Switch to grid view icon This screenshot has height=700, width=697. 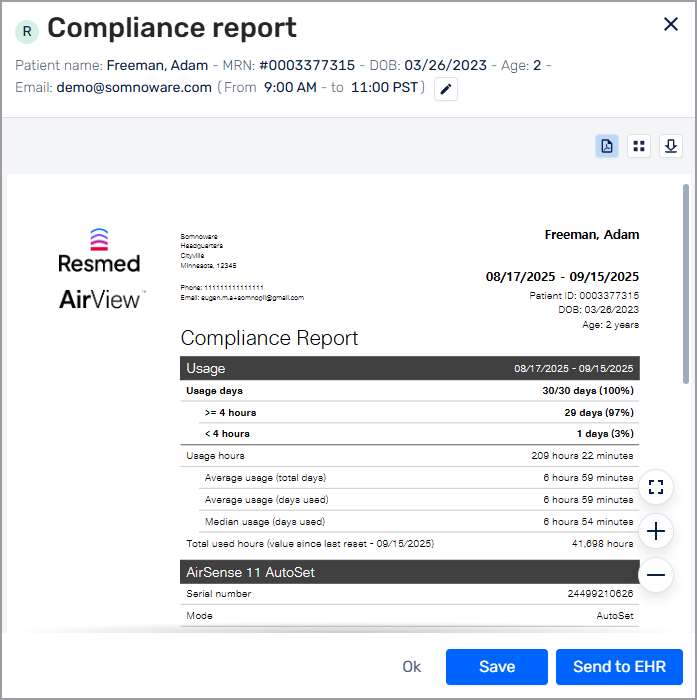(639, 146)
